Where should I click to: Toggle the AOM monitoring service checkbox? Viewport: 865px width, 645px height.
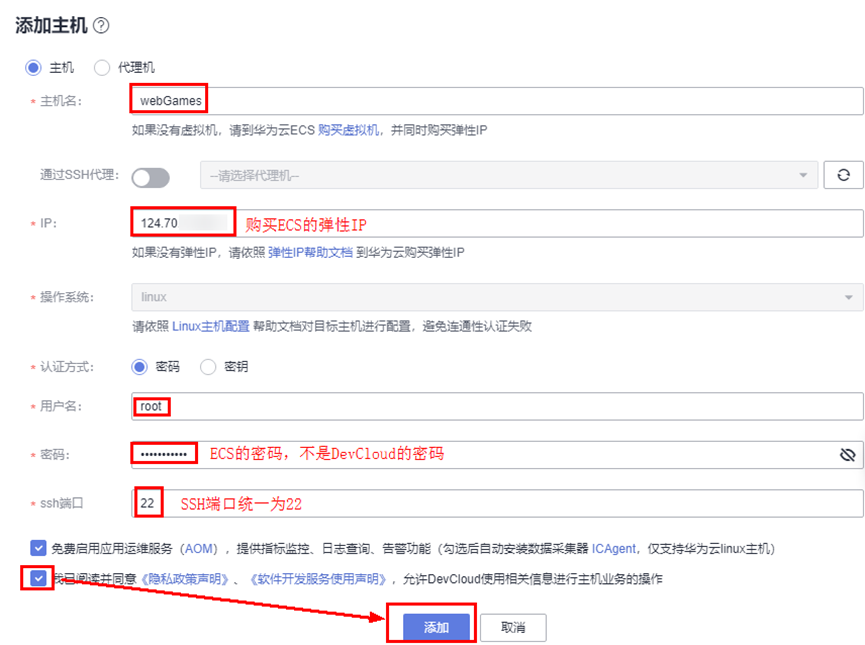(38, 548)
